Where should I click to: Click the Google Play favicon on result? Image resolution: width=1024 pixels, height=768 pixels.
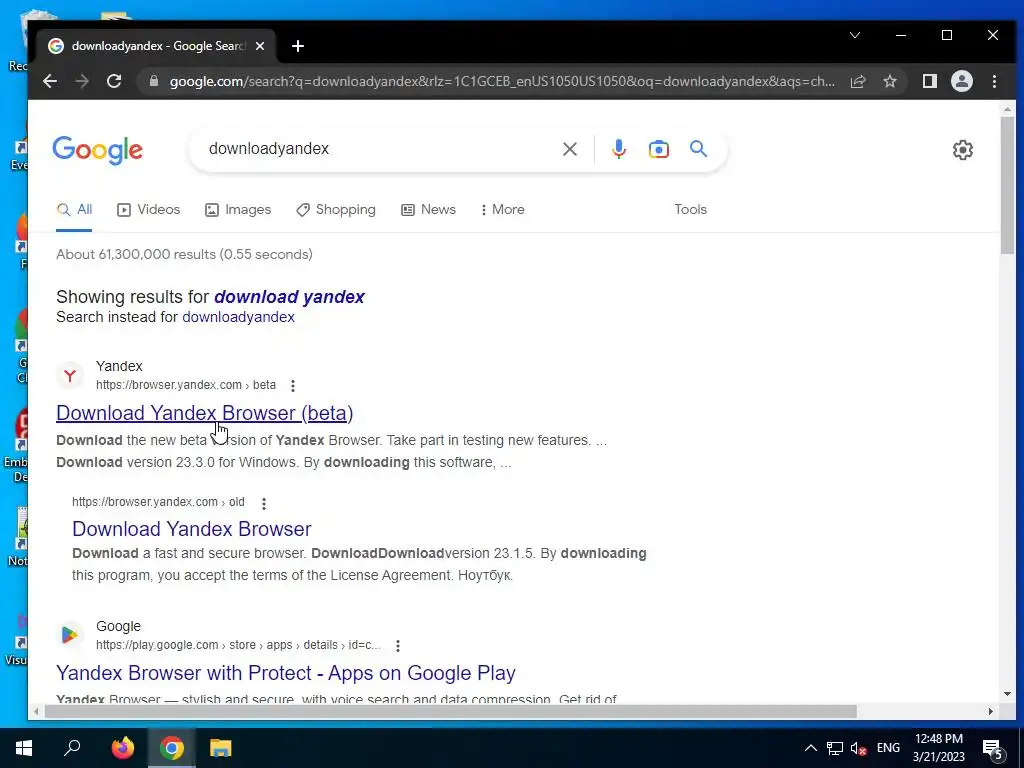(x=69, y=635)
